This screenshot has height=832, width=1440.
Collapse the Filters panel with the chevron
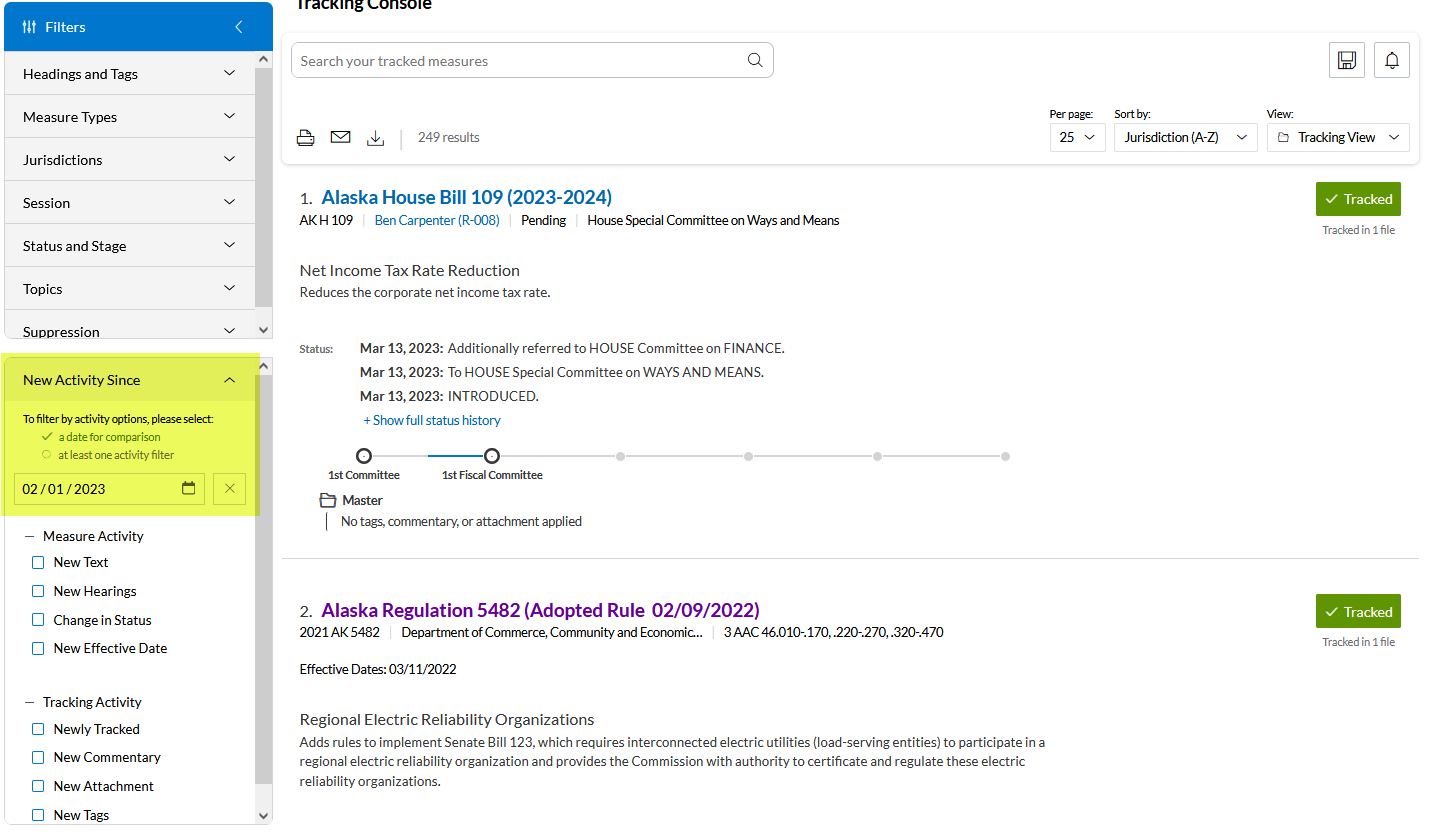[x=238, y=27]
